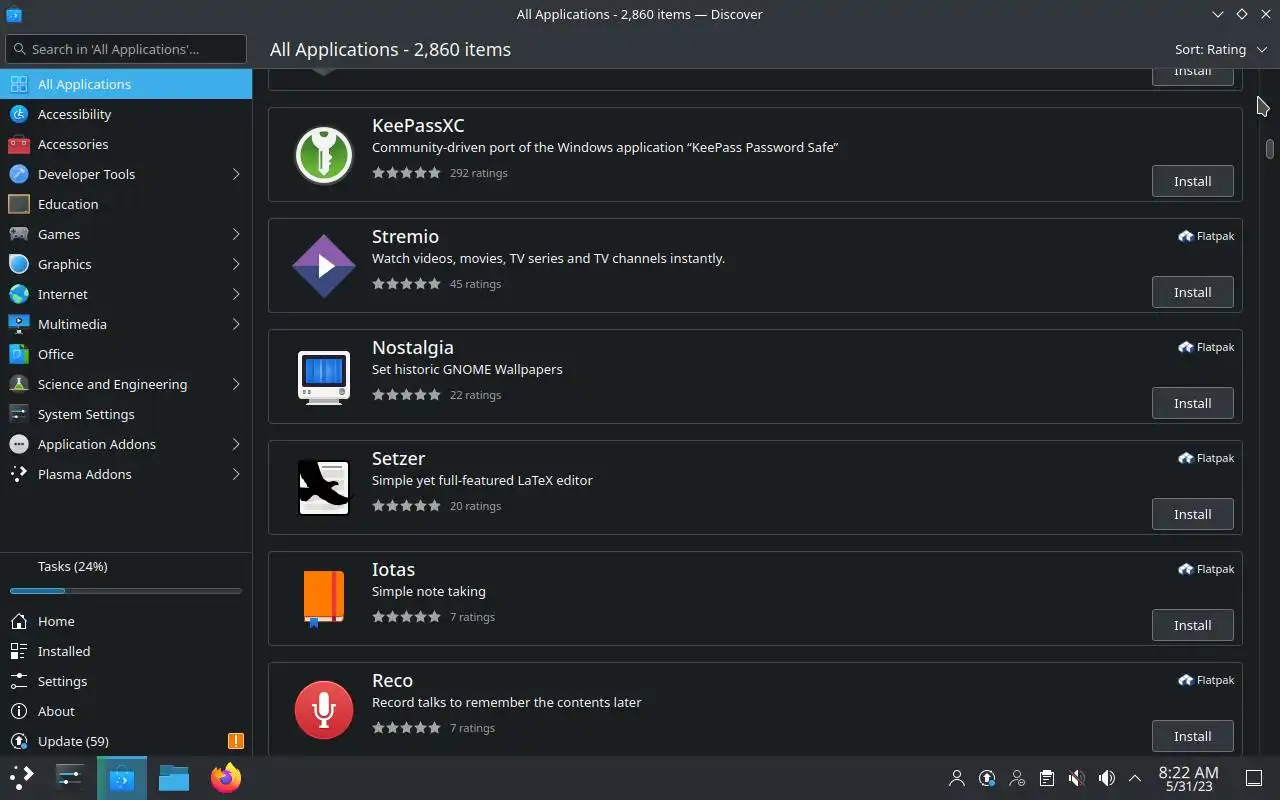Select All Applications in sidebar
The image size is (1280, 800).
(126, 84)
